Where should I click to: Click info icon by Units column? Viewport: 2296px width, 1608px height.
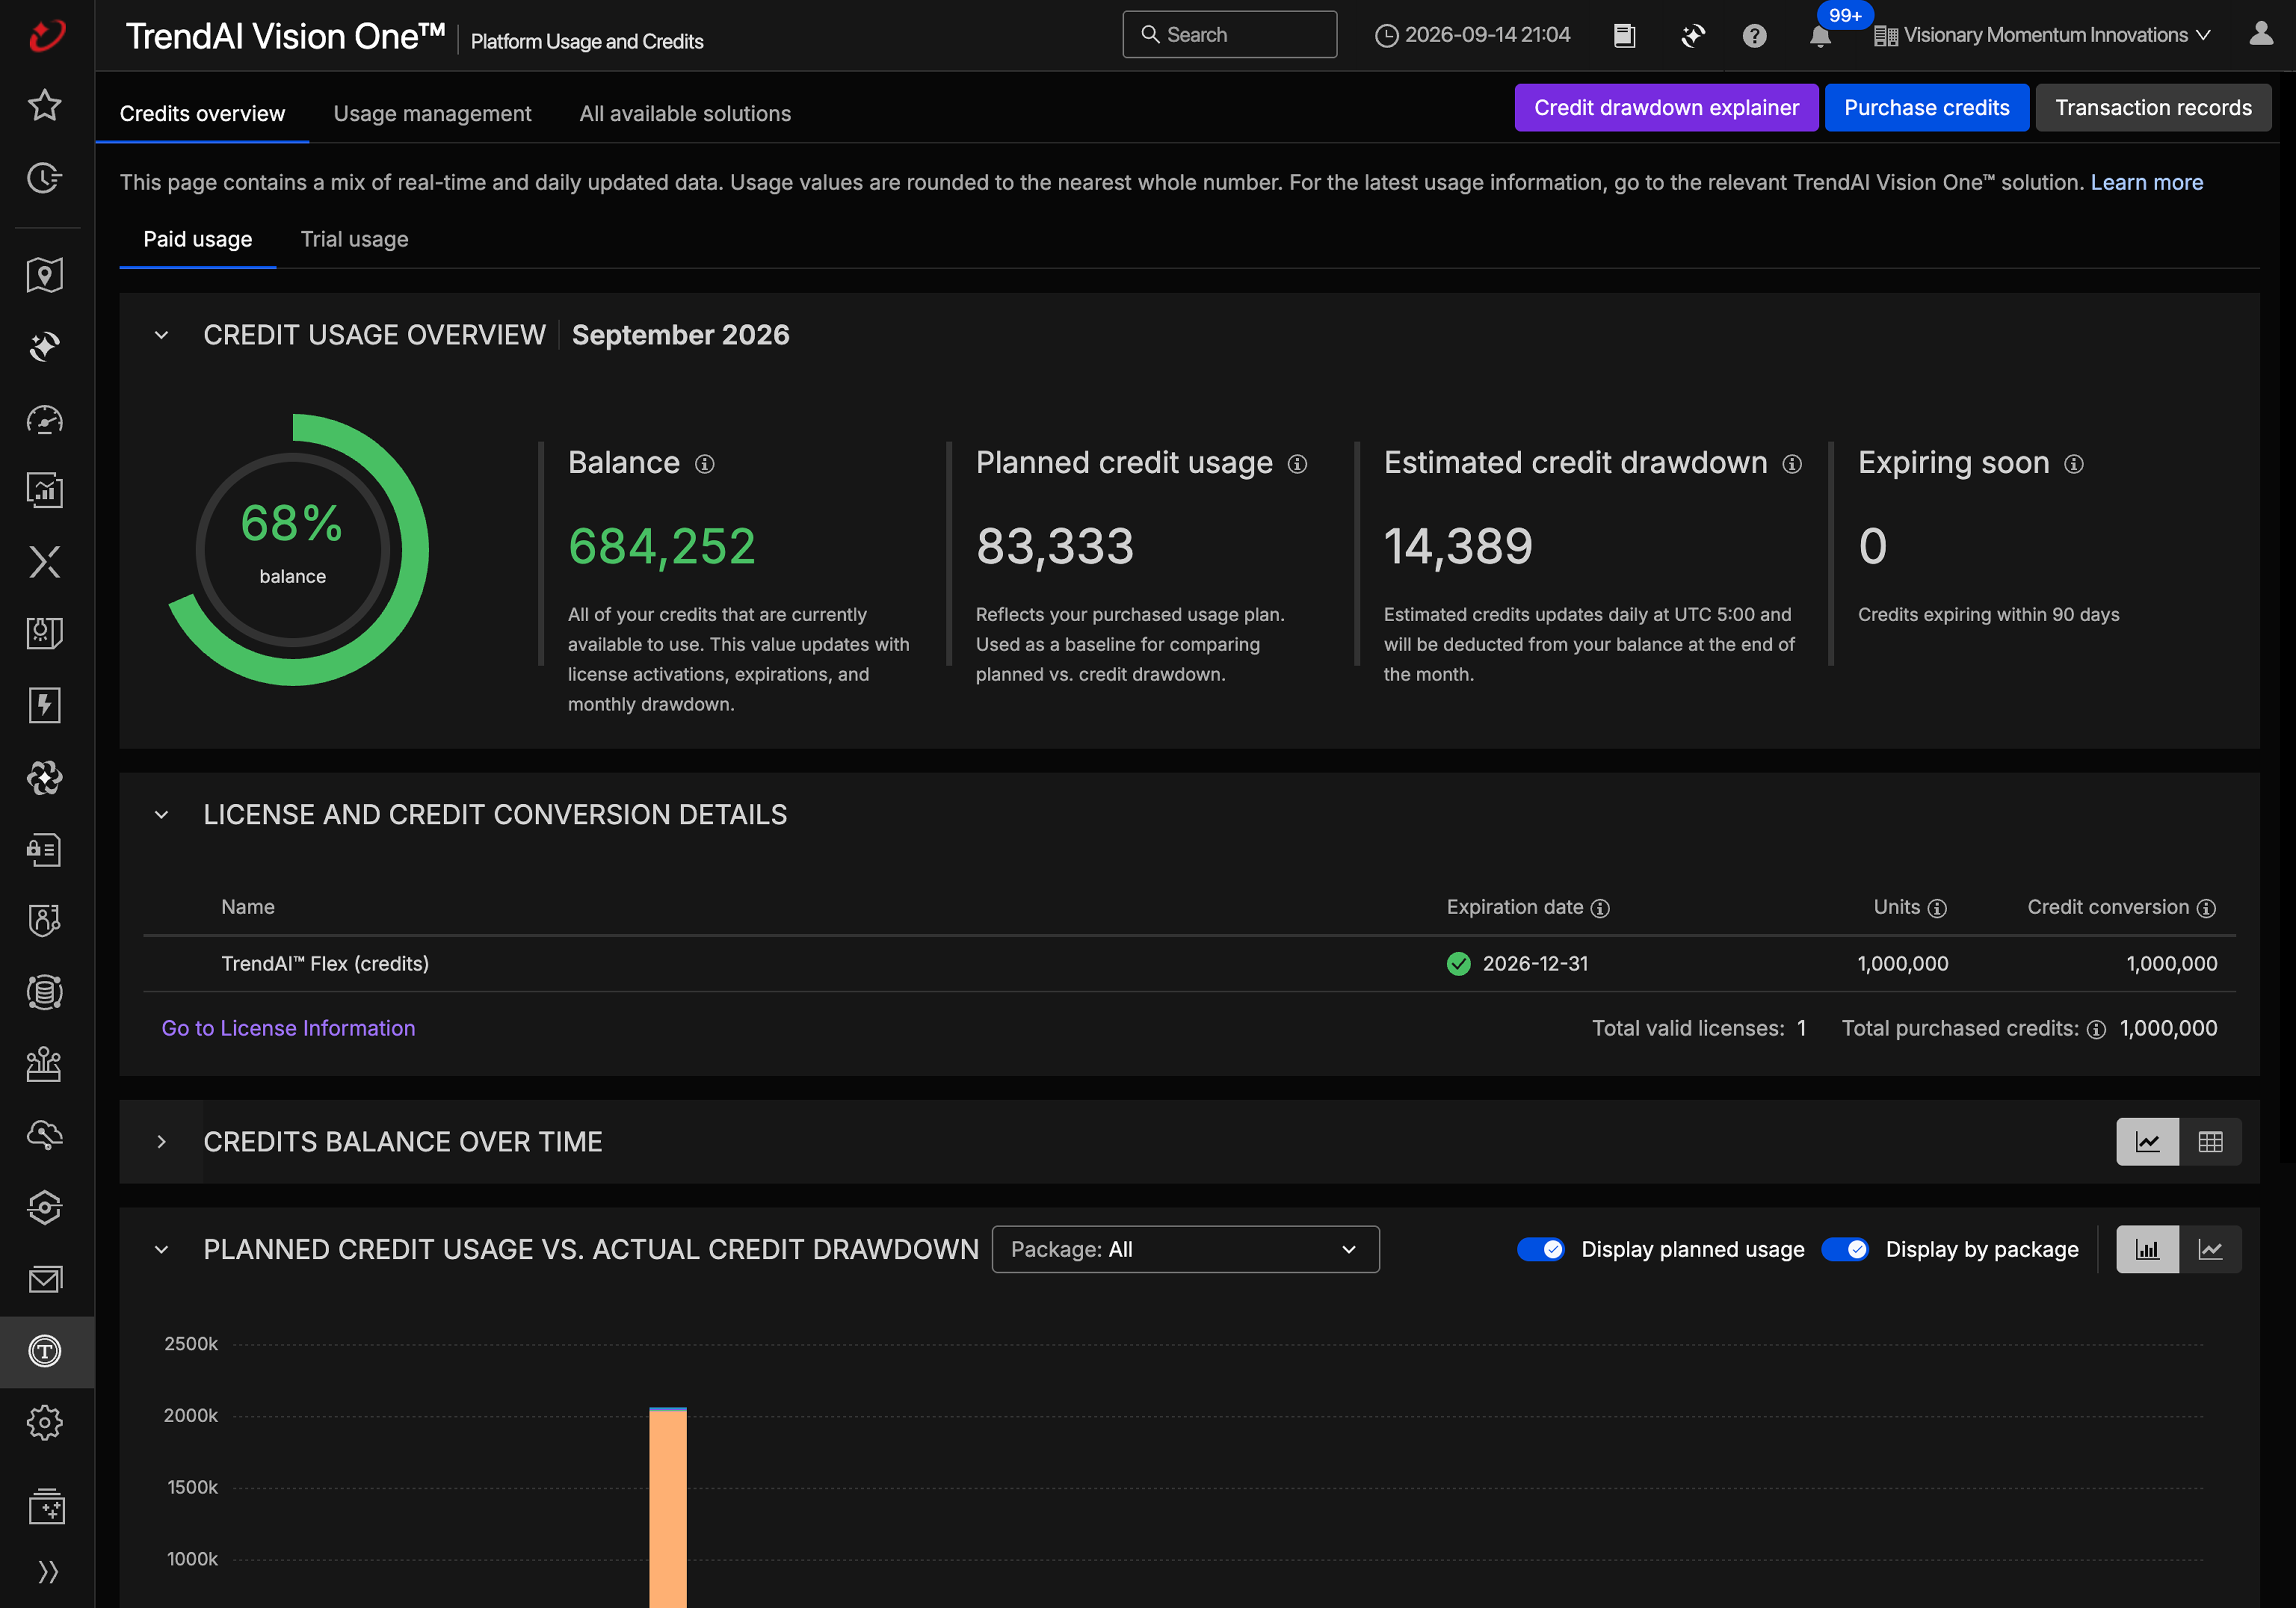click(x=1937, y=908)
